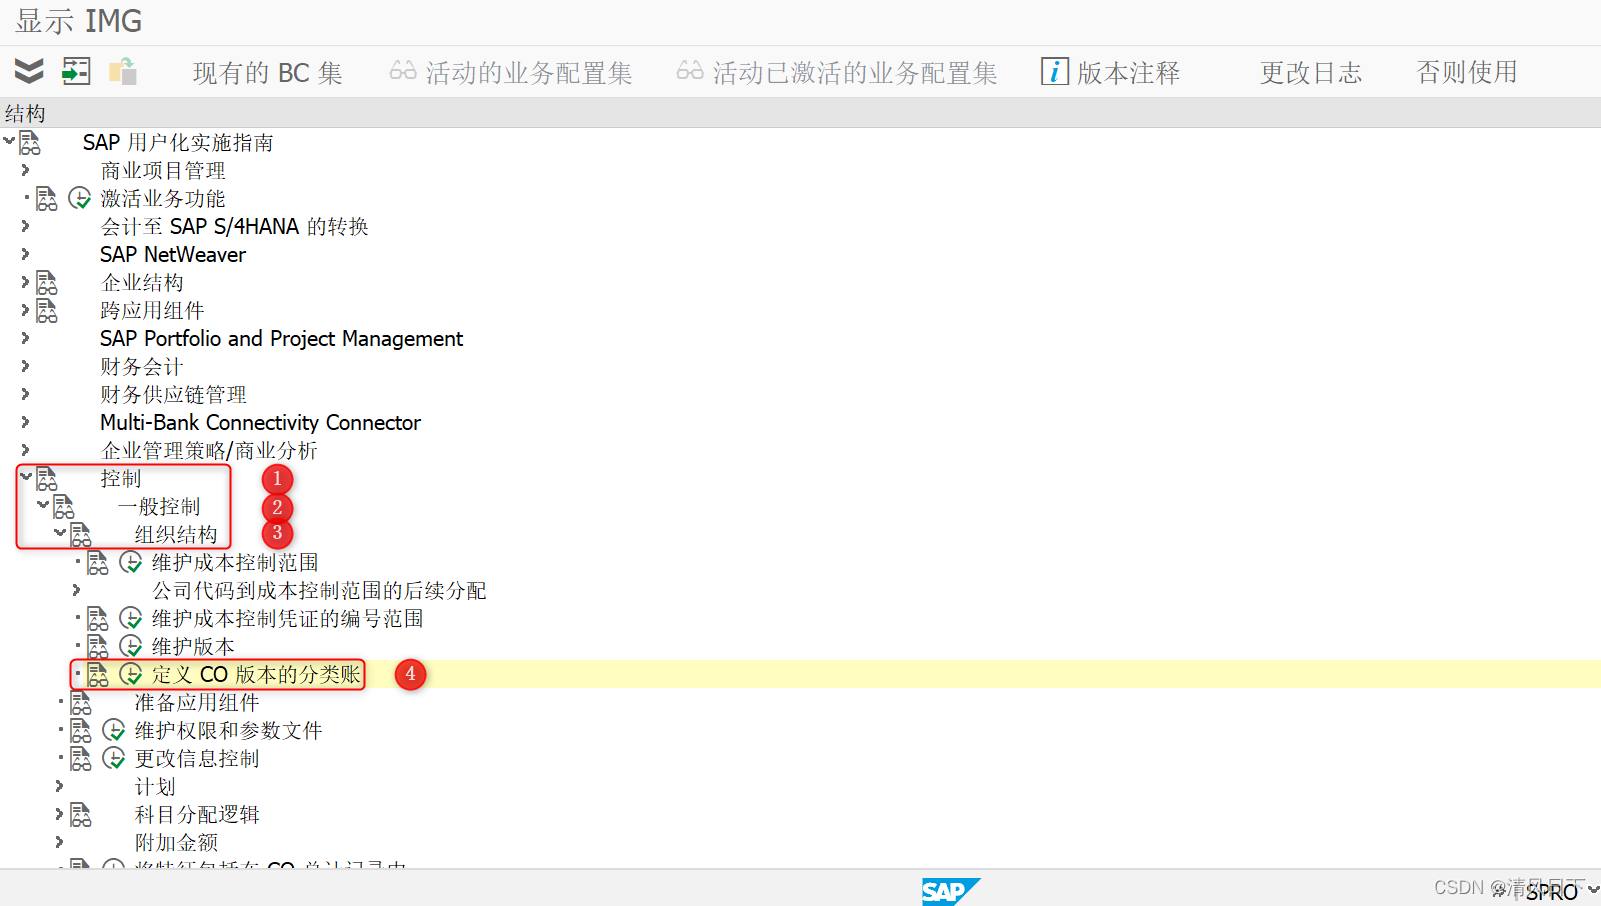Open documentation icon for 科目分配逻辑

click(x=81, y=815)
